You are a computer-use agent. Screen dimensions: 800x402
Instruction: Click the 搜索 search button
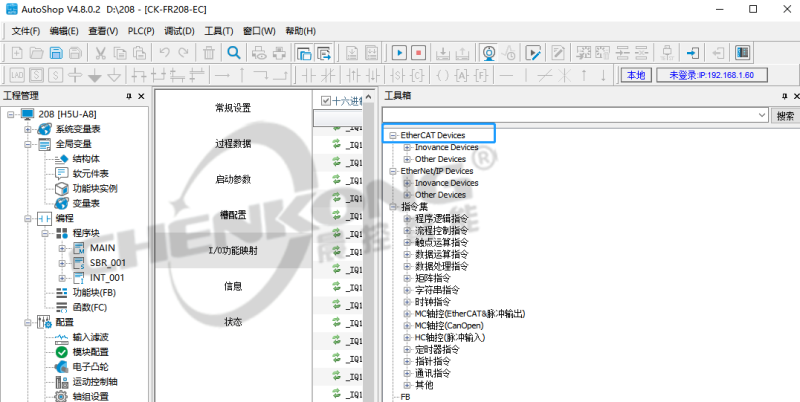786,116
